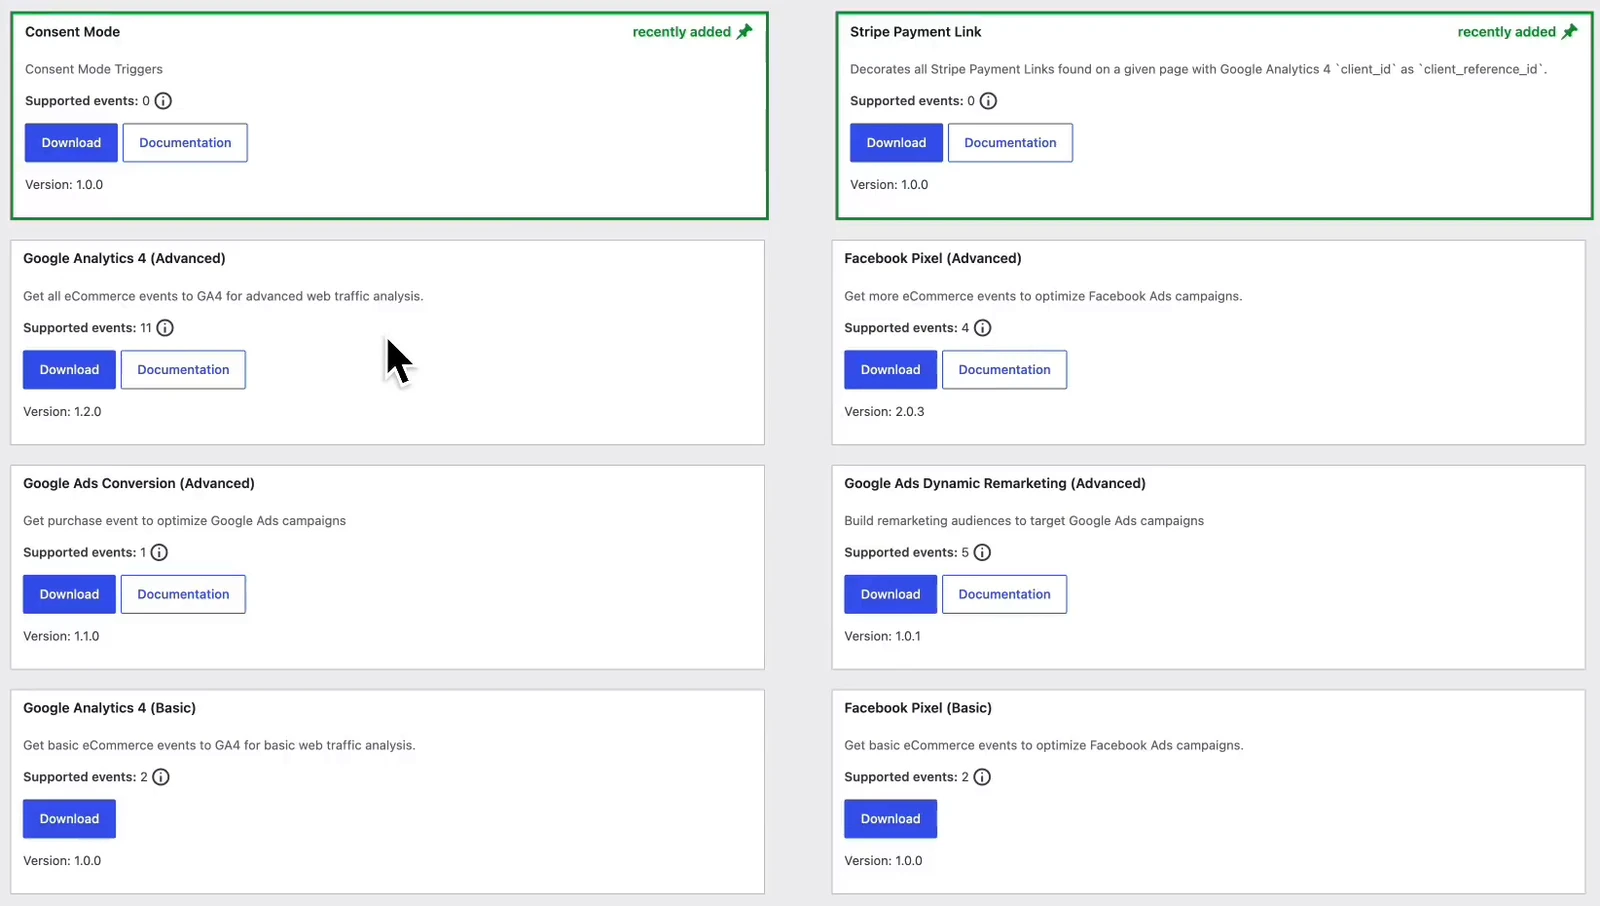Click info icon beside Stripe Payment Link supported events

point(988,101)
